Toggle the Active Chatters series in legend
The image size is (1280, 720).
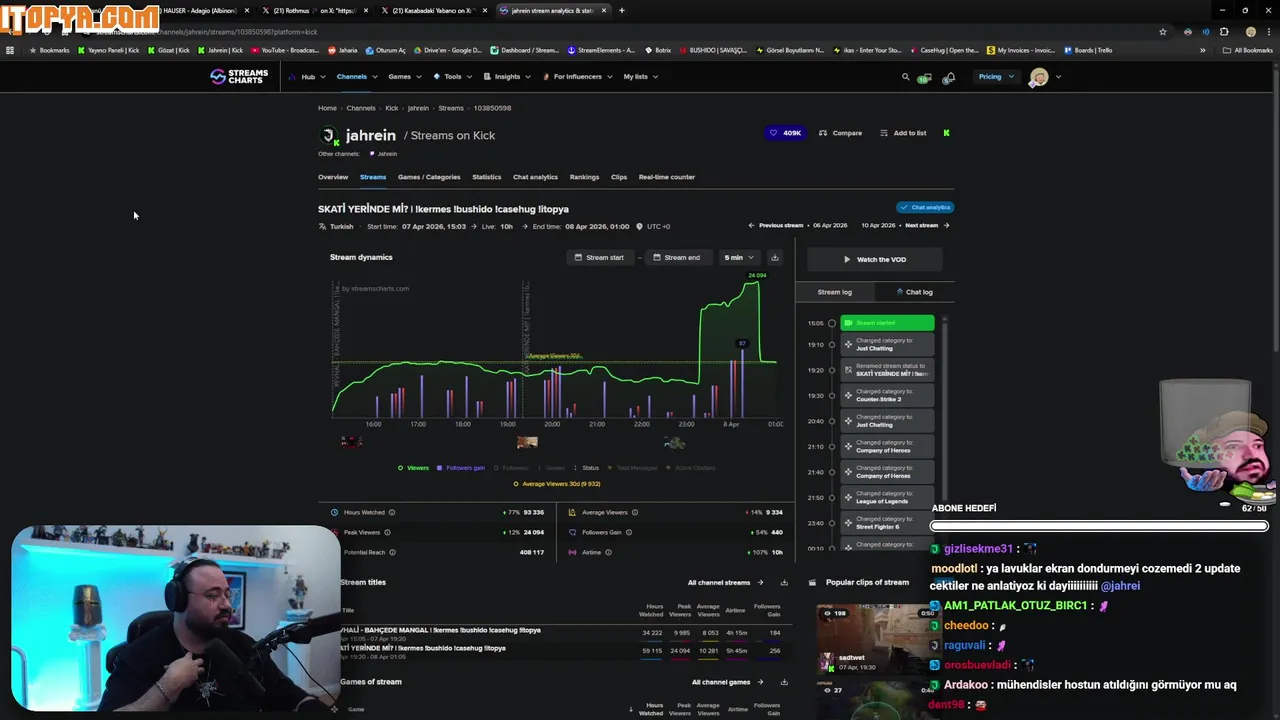tap(691, 468)
